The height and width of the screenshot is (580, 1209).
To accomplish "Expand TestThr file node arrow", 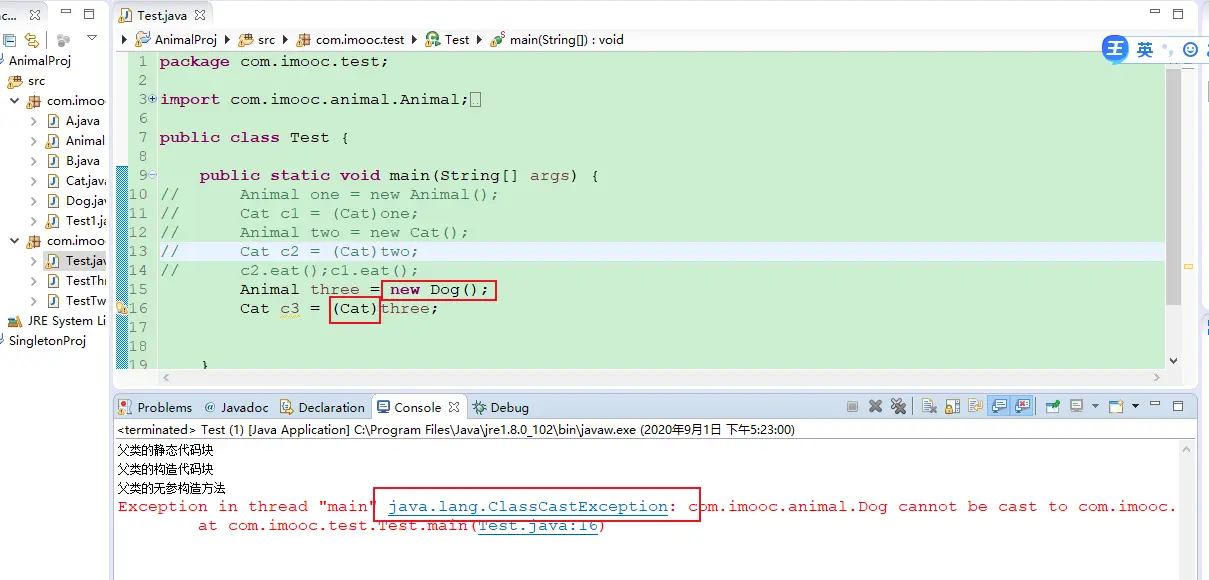I will point(34,280).
